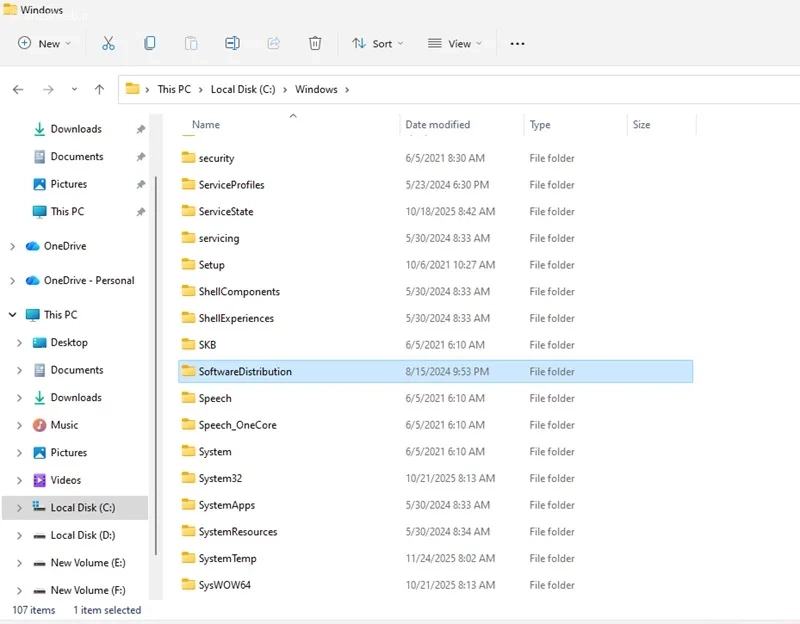Click the SoftwareDistribution folder icon
The height and width of the screenshot is (624, 800).
188,371
